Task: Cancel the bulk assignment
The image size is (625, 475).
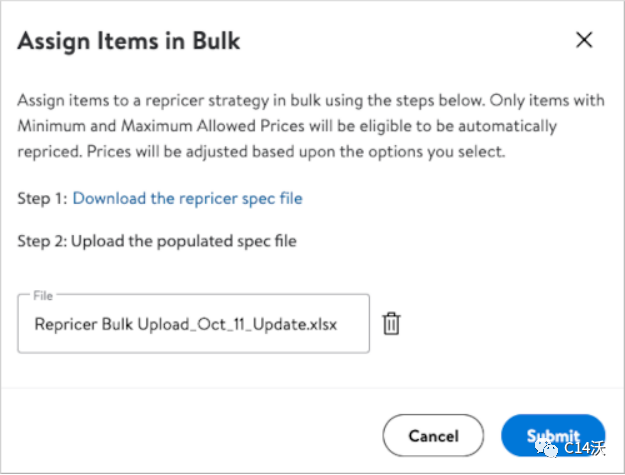Action: point(433,435)
